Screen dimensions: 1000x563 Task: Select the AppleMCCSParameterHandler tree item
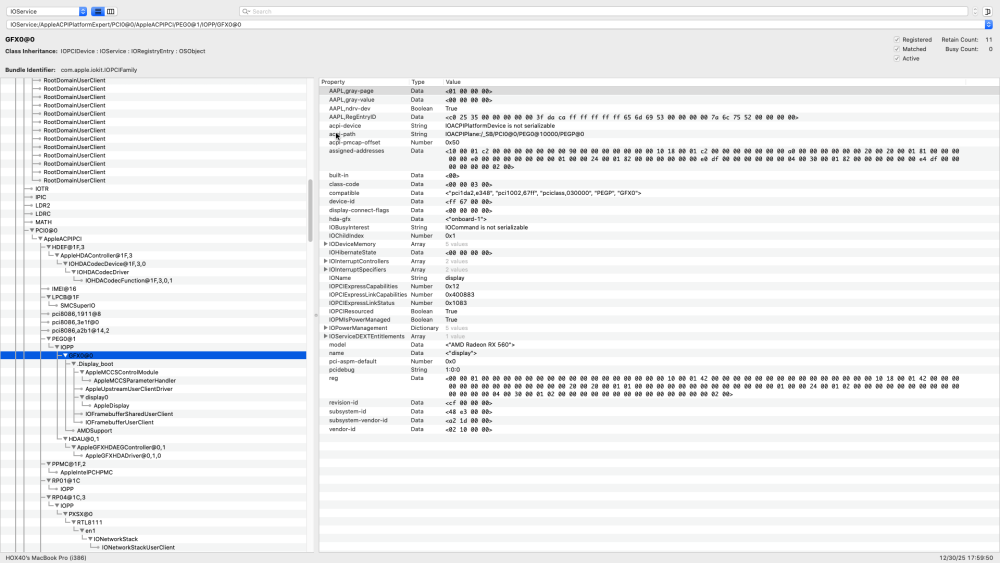pyautogui.click(x=135, y=381)
